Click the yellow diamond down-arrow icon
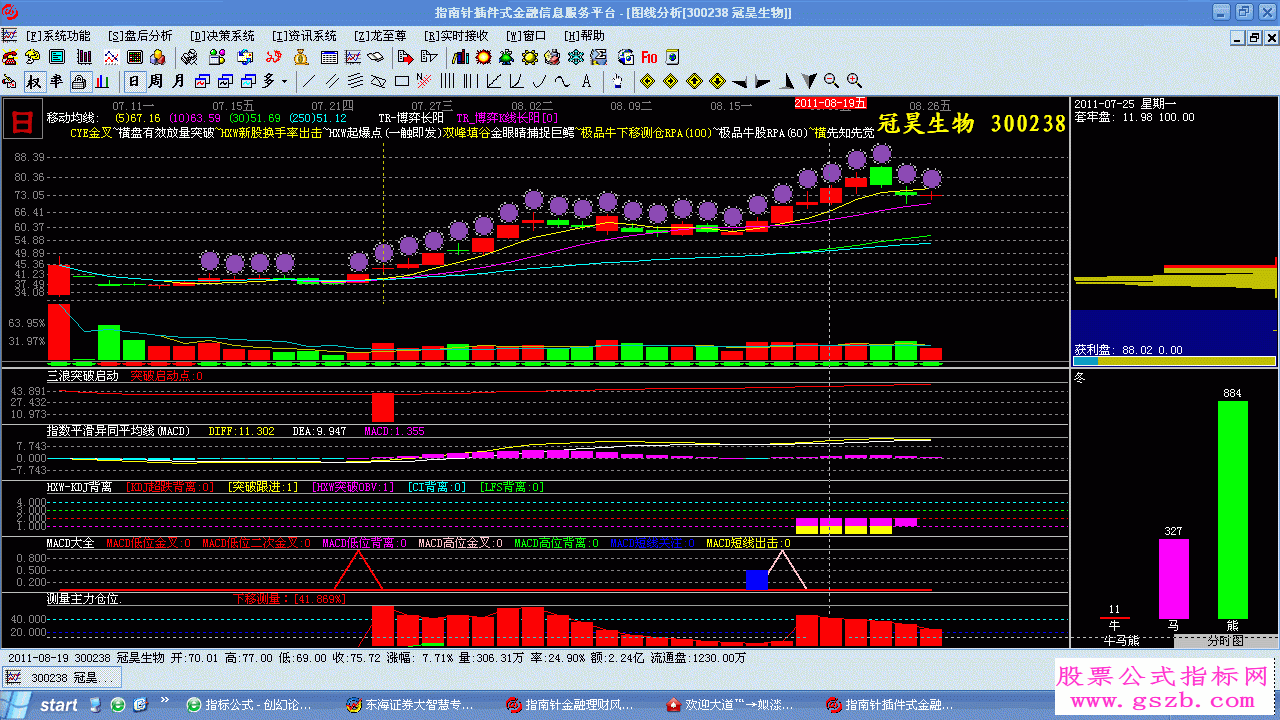 point(716,81)
